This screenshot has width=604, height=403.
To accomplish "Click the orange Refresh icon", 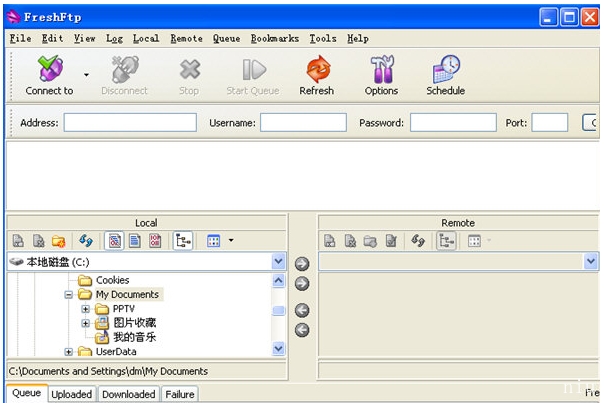I will 318,69.
